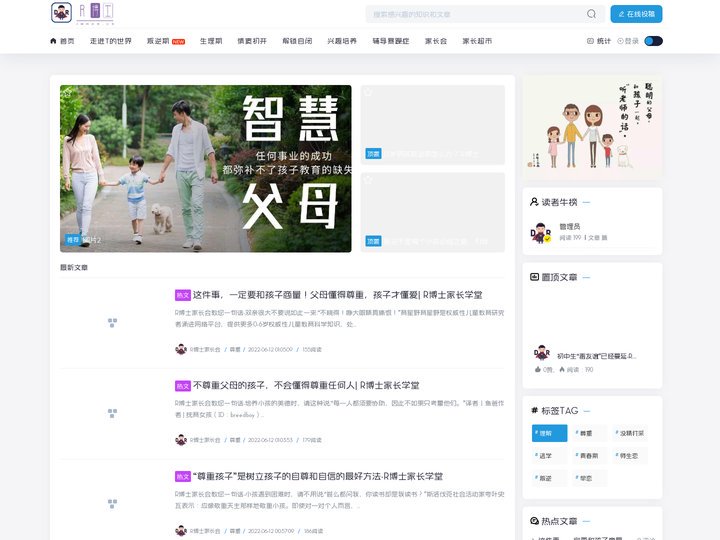Open the 家长超市 nav item
The height and width of the screenshot is (540, 720).
pos(477,41)
